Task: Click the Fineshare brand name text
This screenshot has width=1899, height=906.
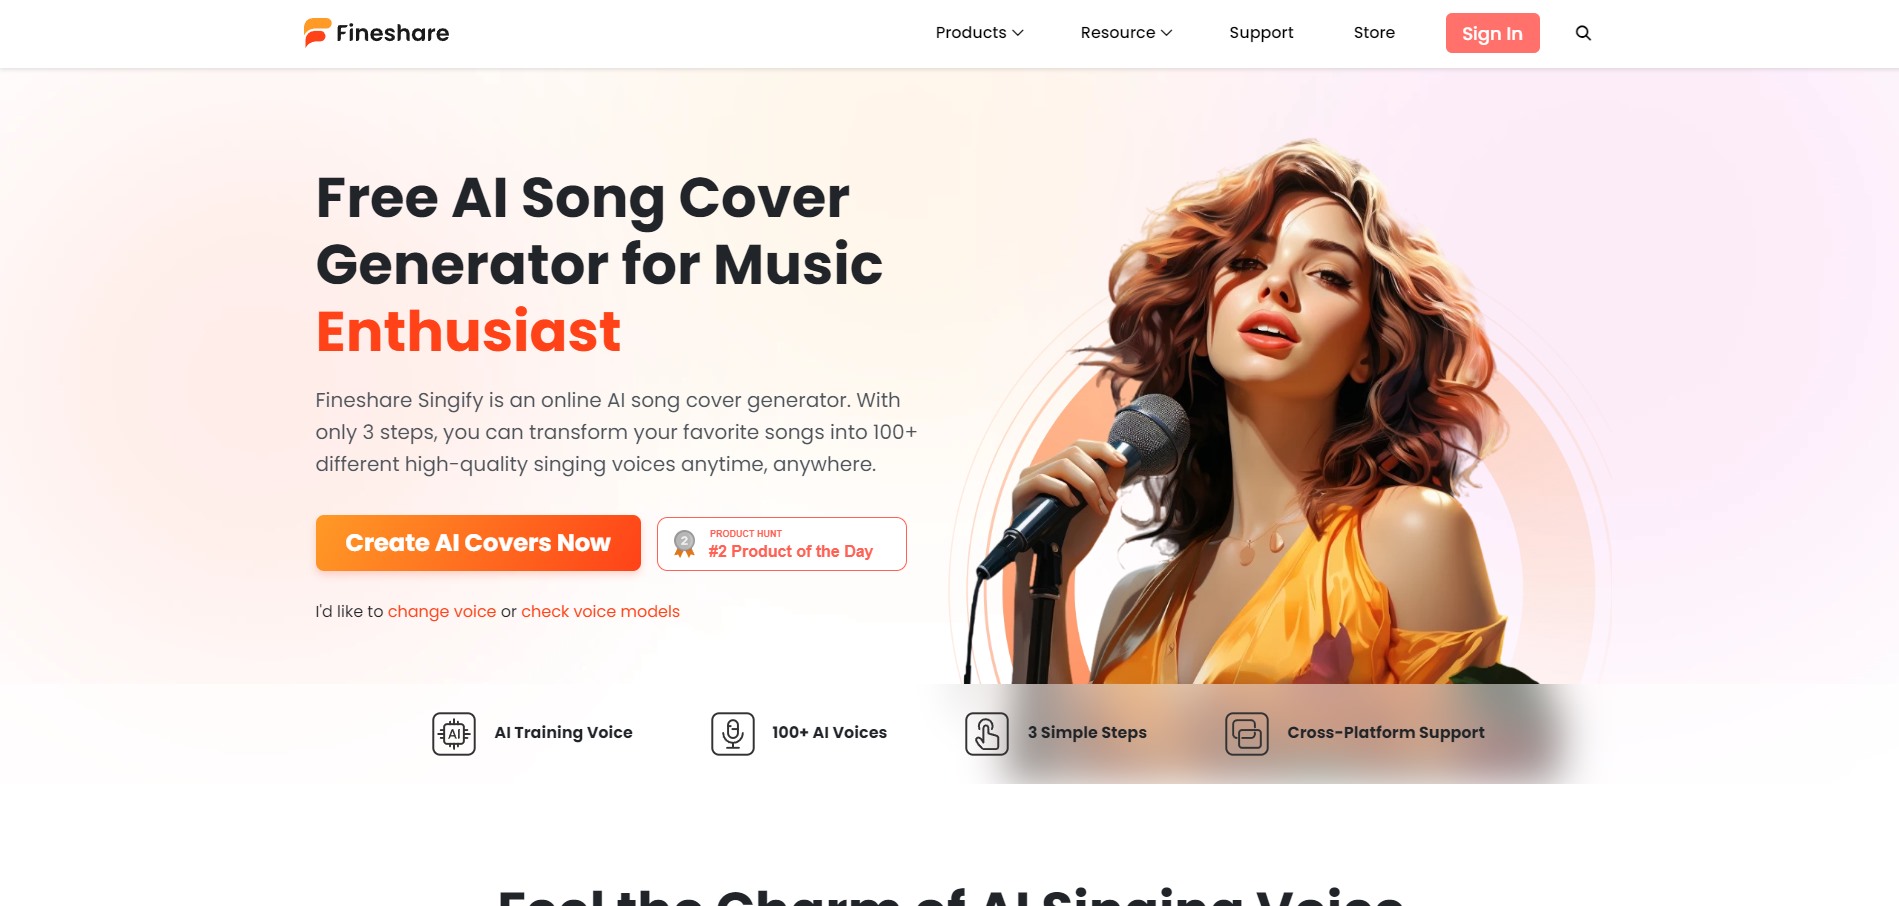Action: pyautogui.click(x=392, y=33)
